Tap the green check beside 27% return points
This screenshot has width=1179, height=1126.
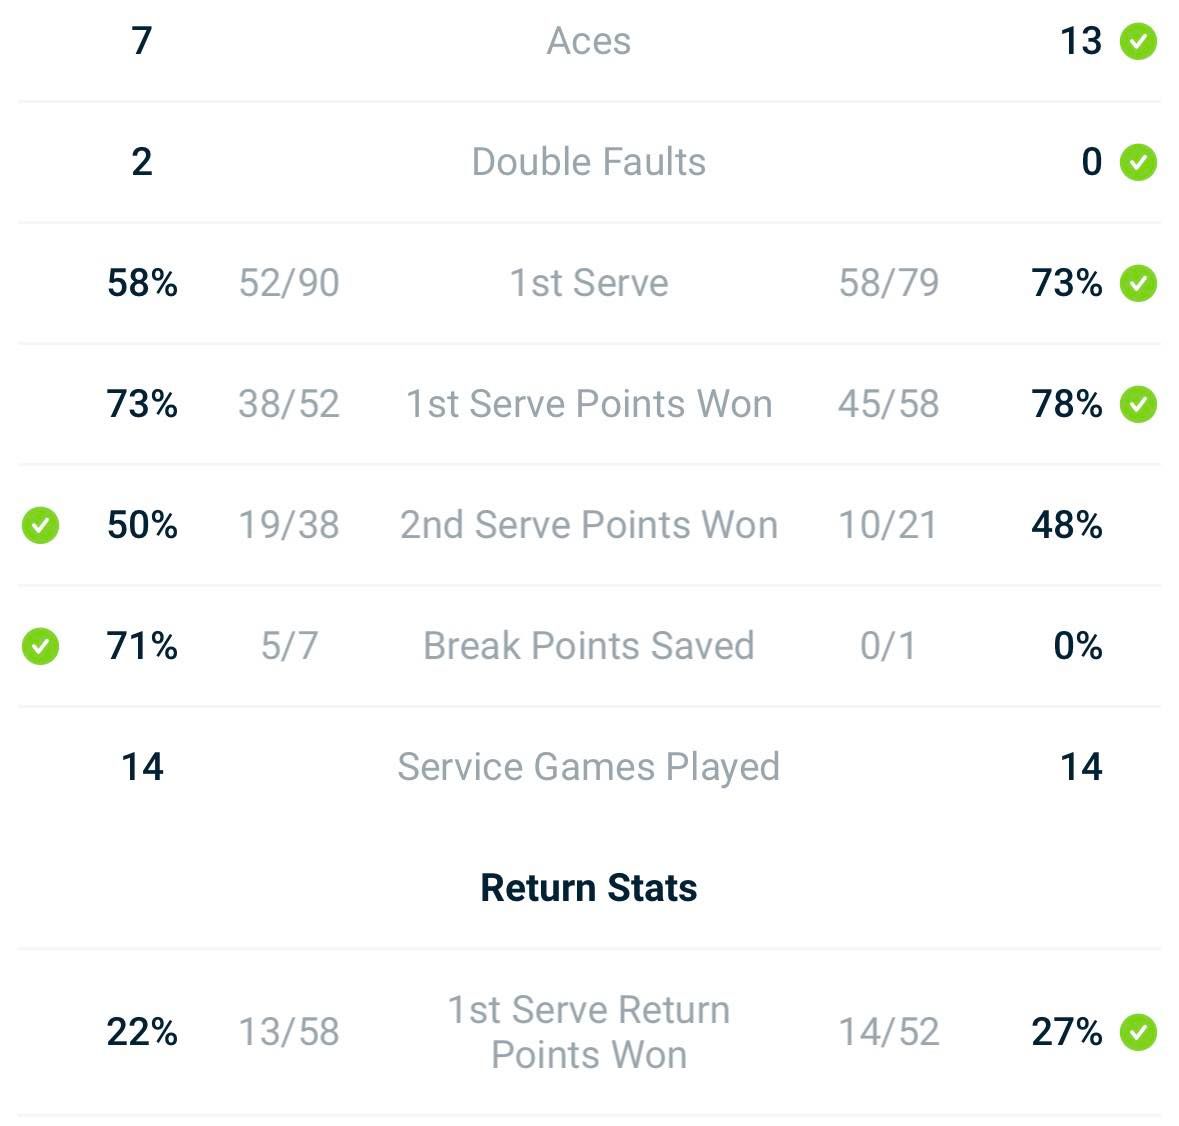[x=1138, y=1032]
